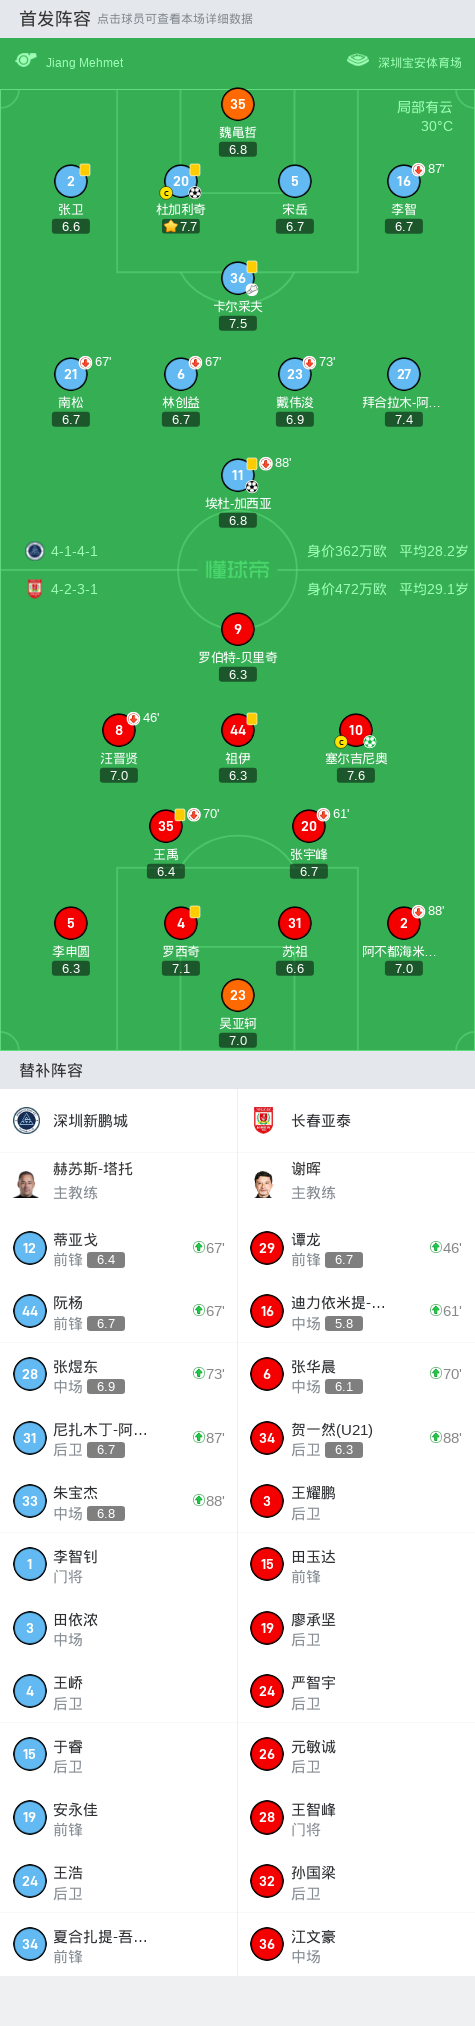
Task: Select bench player 夏合扎提 number 34
Action: pyautogui.click(x=118, y=1944)
